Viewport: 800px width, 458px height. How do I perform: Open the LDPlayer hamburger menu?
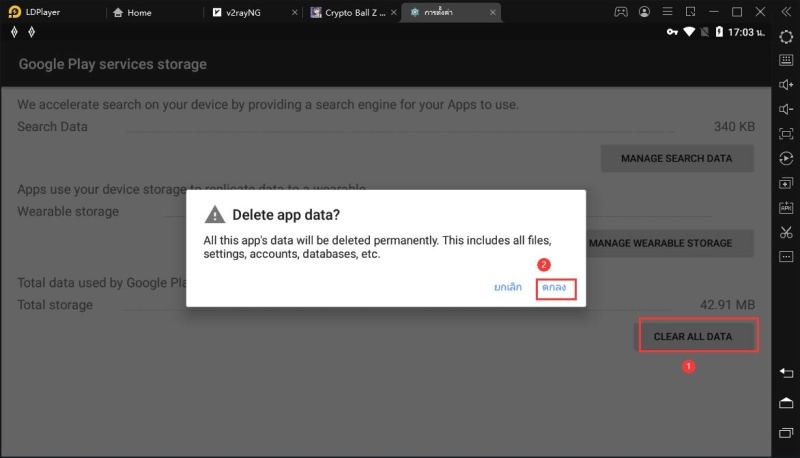[667, 12]
